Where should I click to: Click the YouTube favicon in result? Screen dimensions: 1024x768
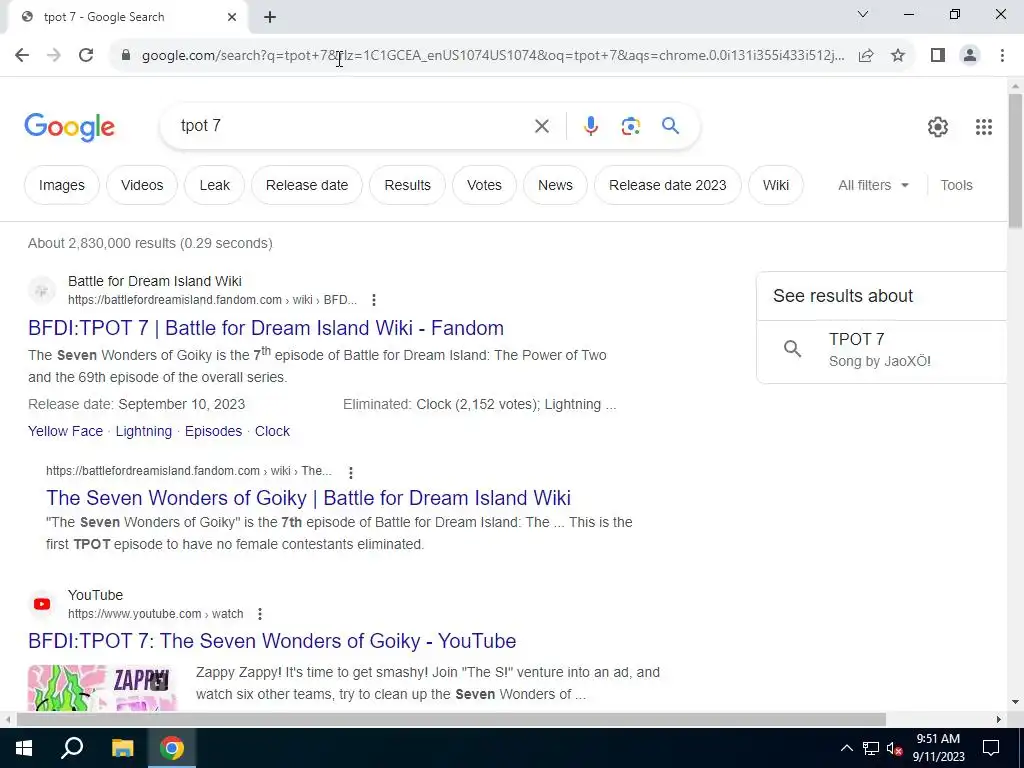pos(42,604)
